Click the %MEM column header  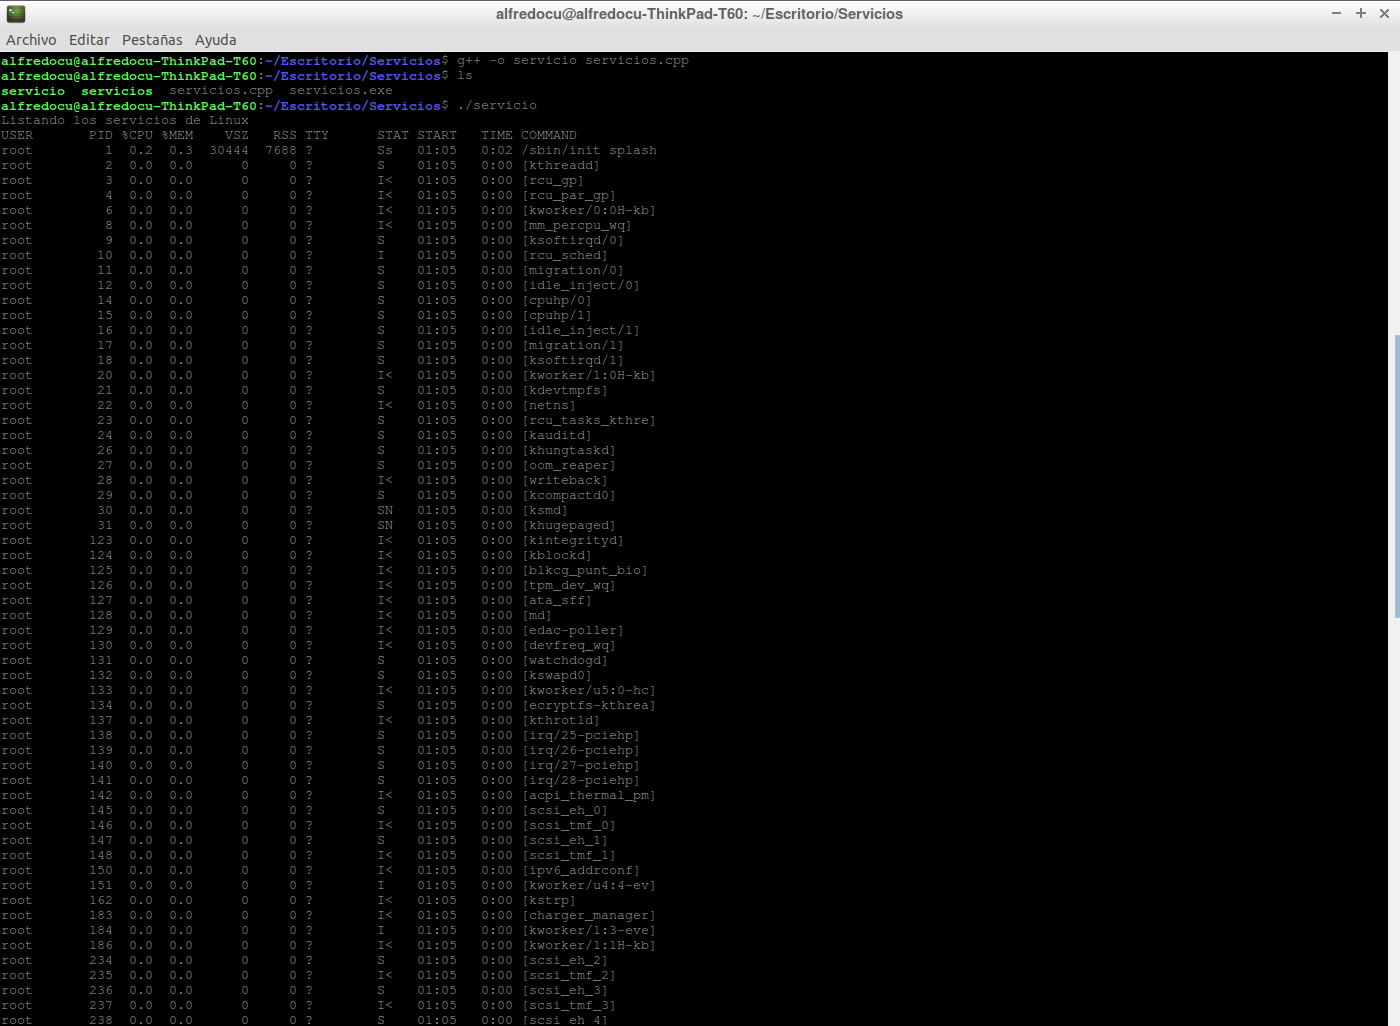tap(177, 136)
